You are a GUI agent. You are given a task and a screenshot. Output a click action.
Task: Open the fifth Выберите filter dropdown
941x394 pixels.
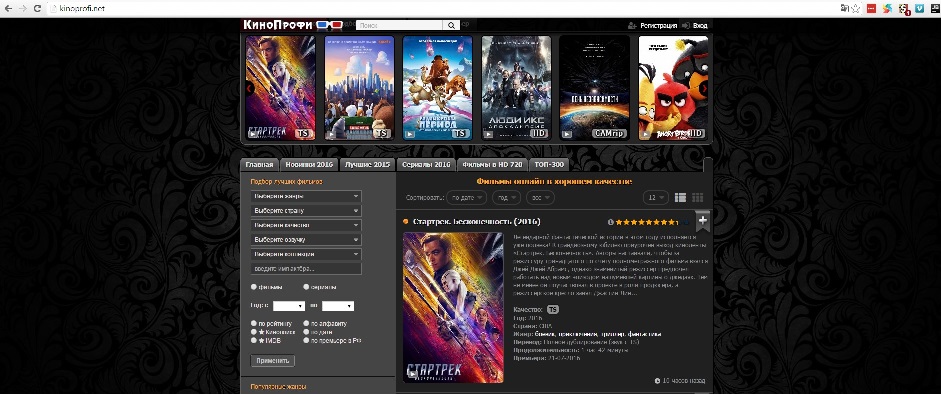point(306,254)
